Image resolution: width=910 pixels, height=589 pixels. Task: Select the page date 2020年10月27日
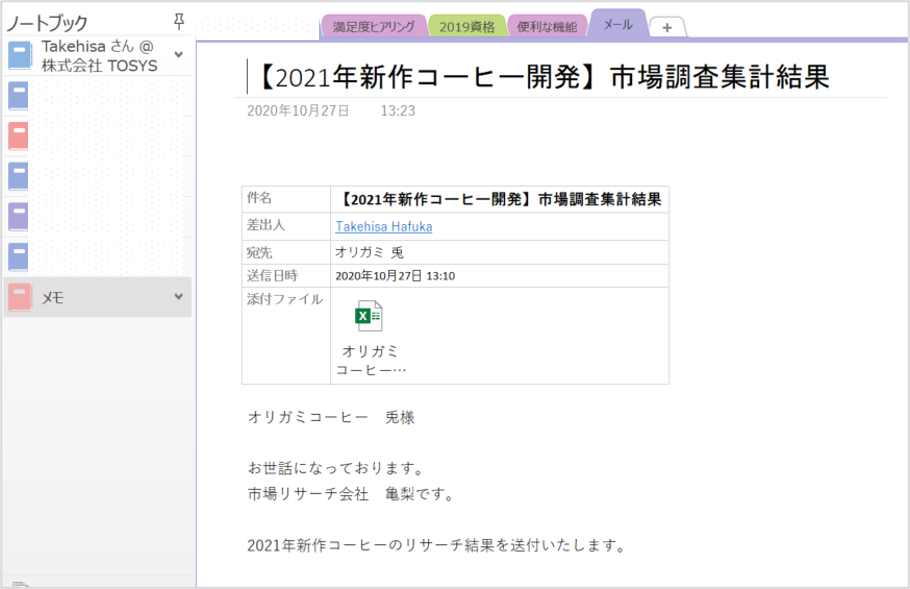[298, 111]
